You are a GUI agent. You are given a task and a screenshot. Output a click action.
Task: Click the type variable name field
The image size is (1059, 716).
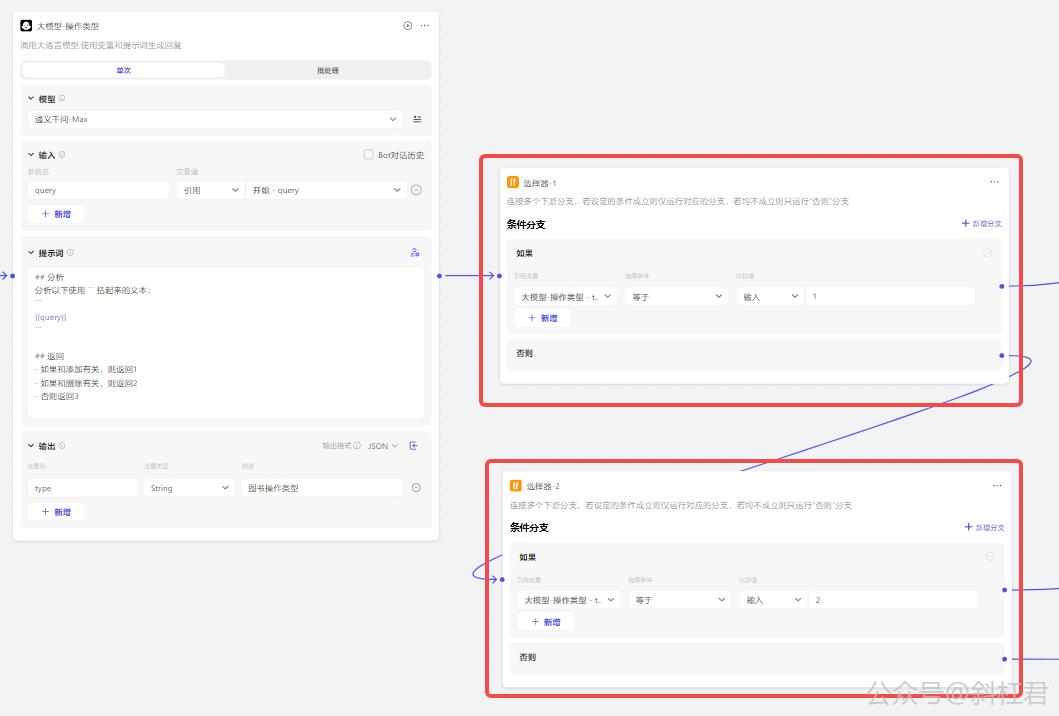point(82,488)
